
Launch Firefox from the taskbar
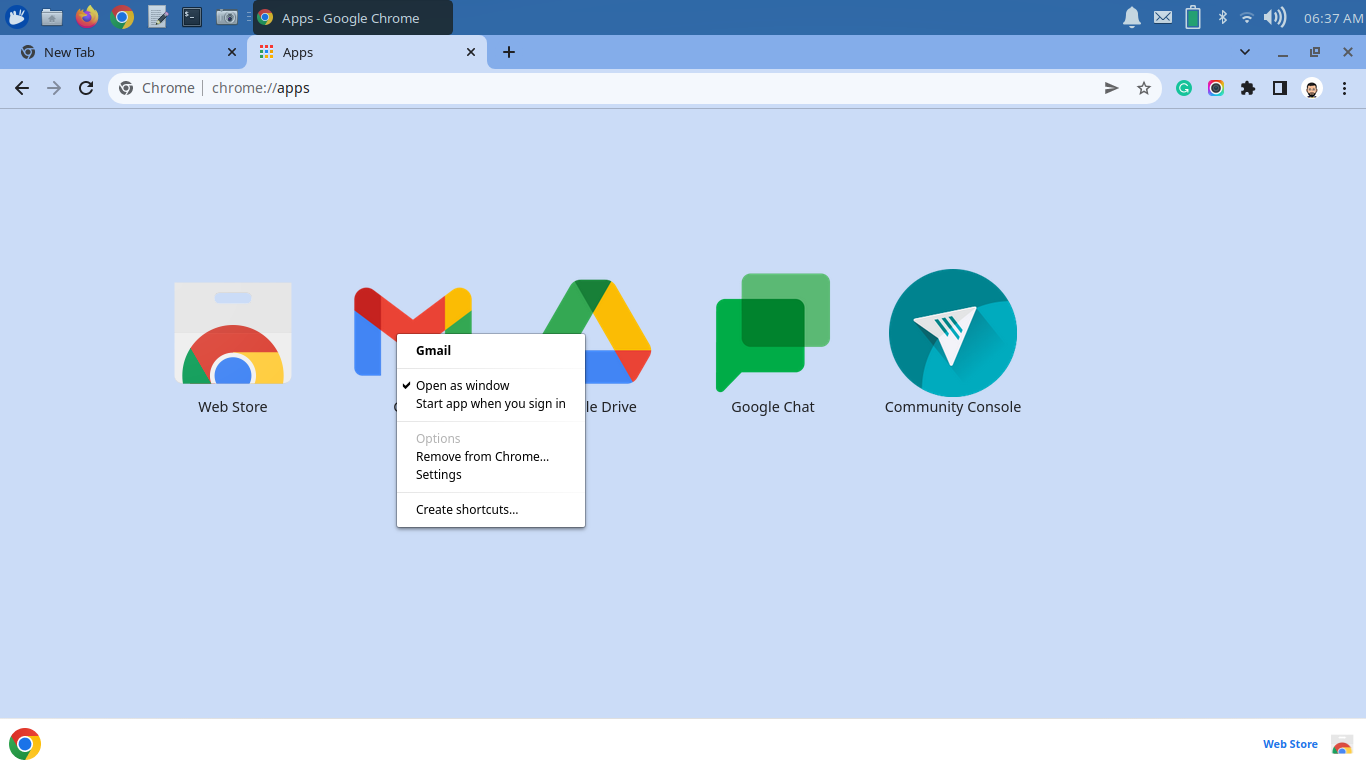87,17
